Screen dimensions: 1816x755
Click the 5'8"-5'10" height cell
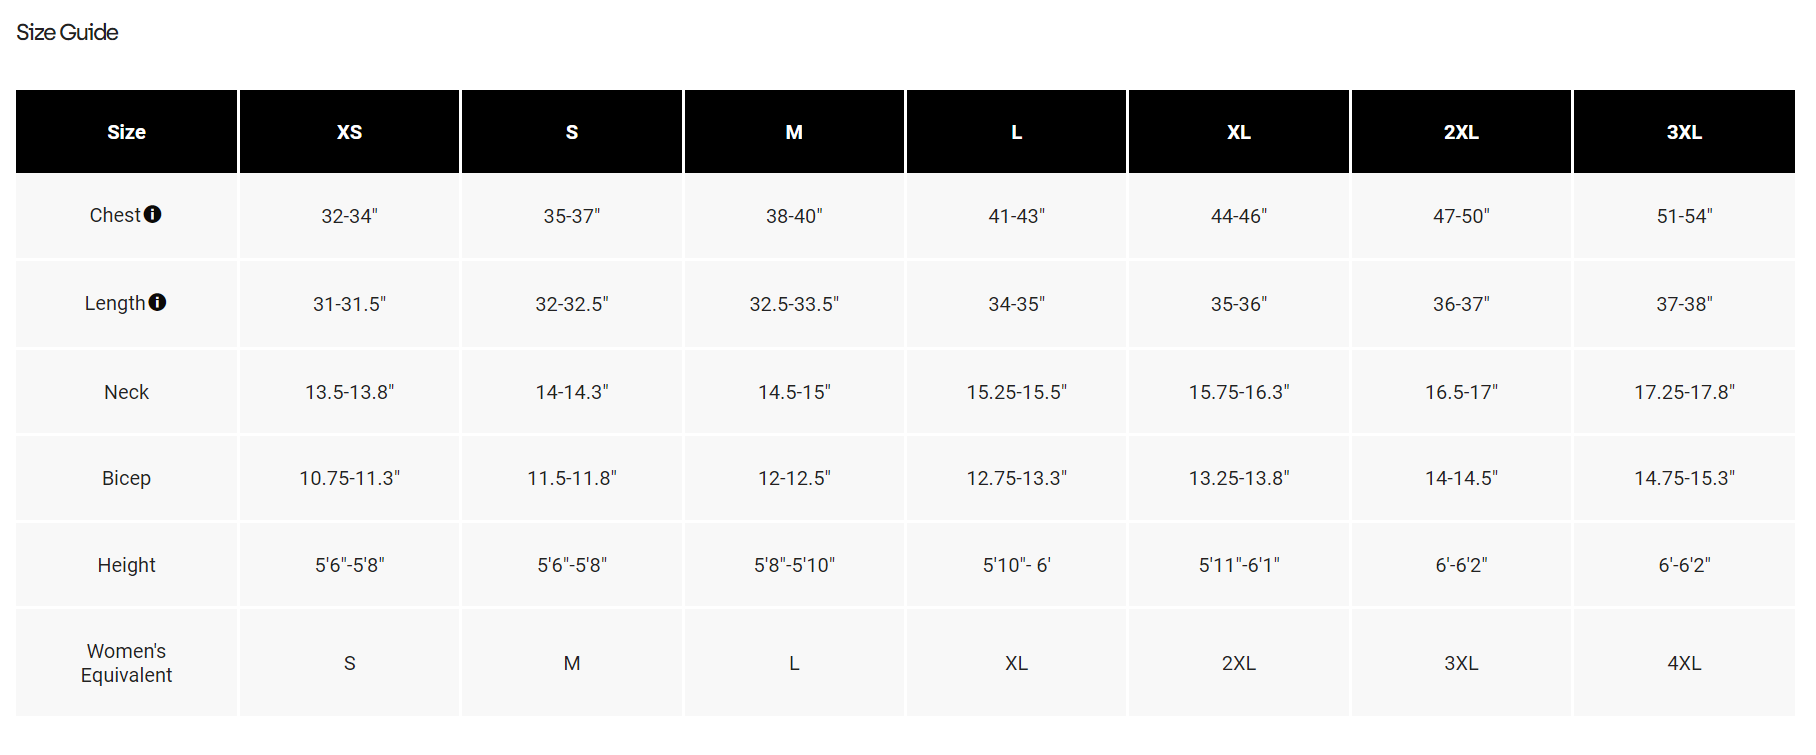coord(794,565)
